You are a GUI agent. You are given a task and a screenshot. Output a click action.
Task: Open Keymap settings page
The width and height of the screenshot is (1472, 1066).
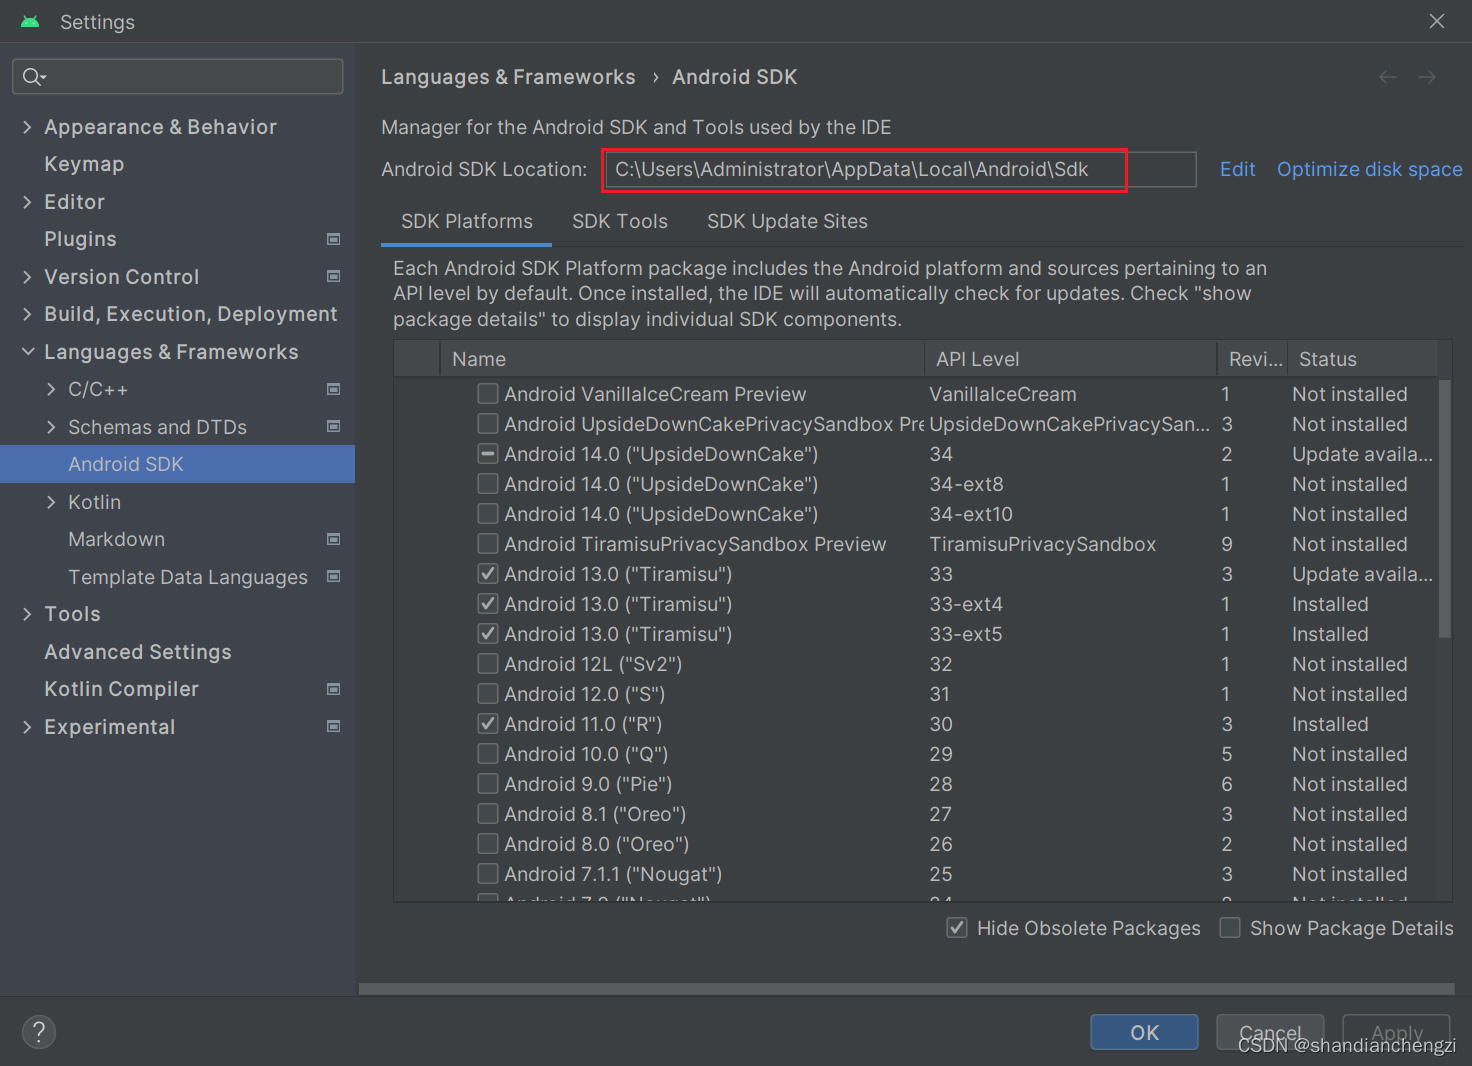(84, 164)
